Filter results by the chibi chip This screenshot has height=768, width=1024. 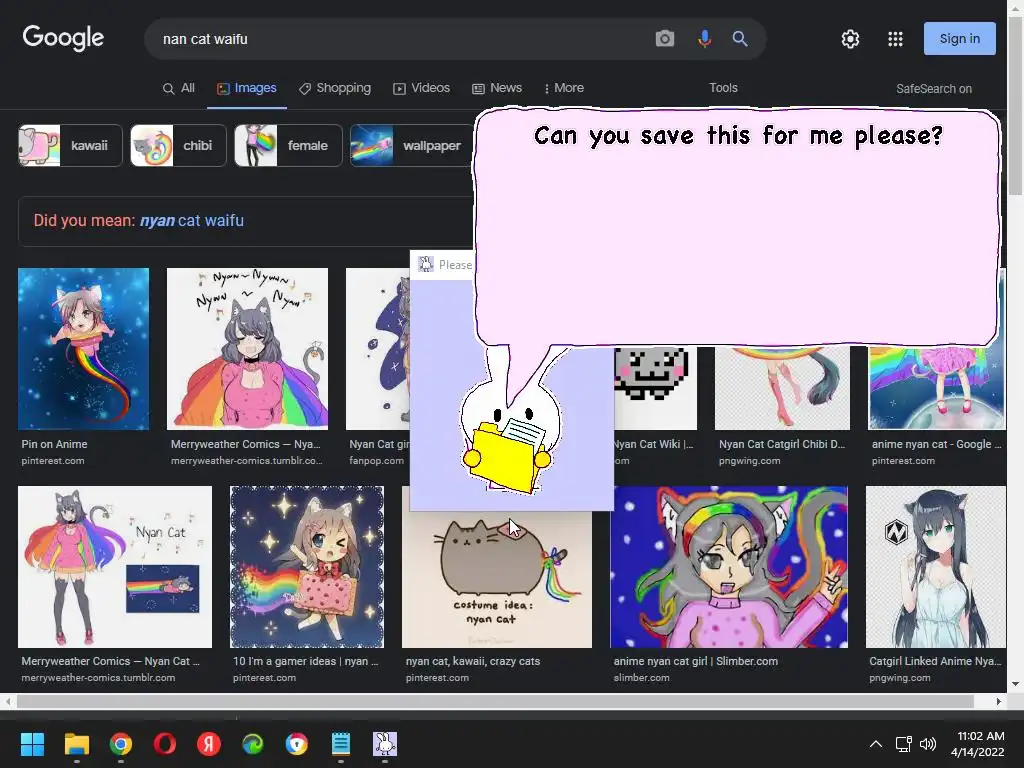(x=178, y=146)
